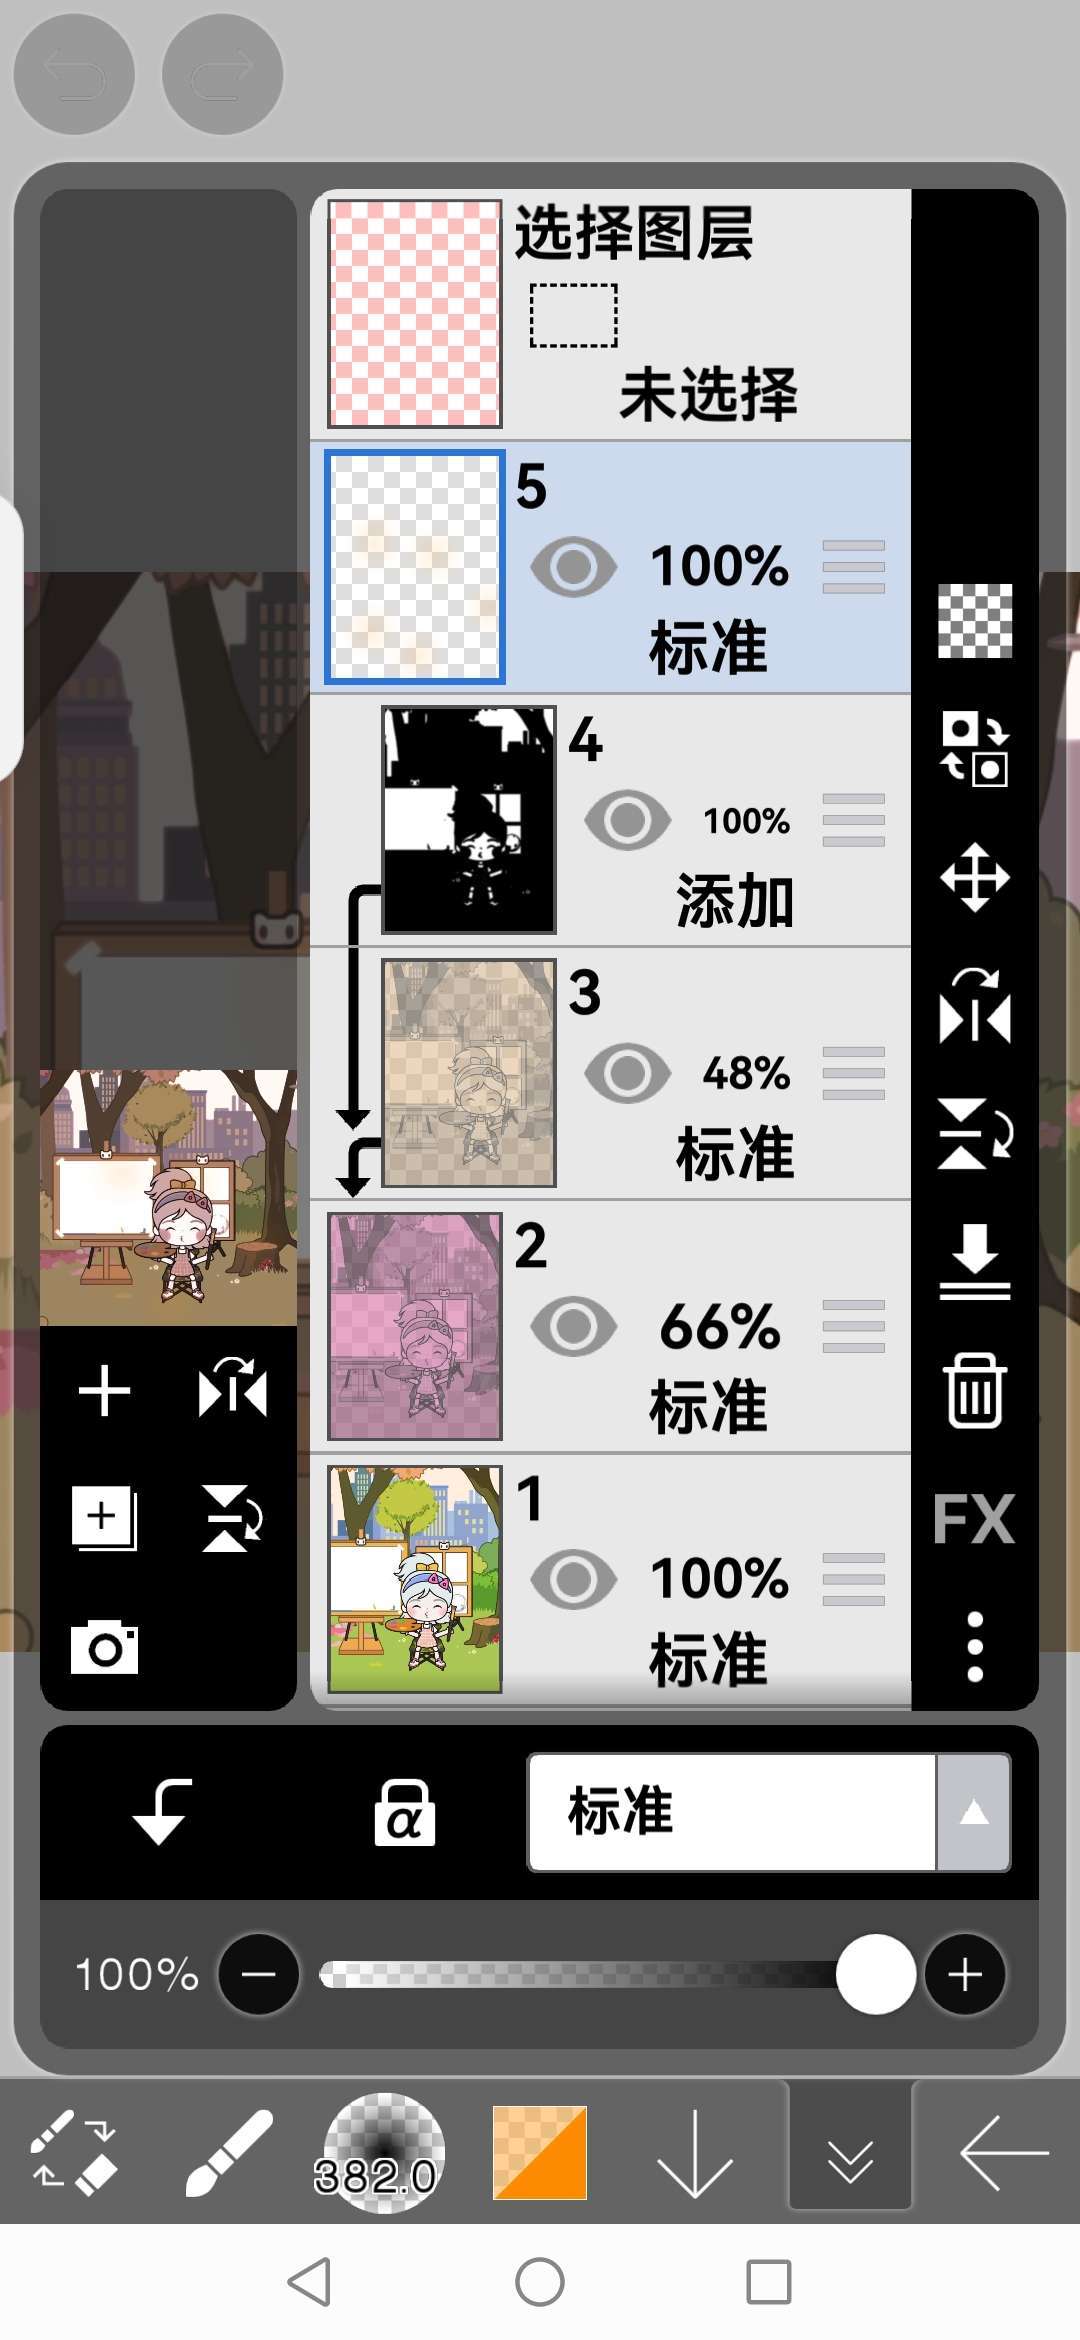Viewport: 1080px width, 2340px height.
Task: Select the brush tool in bottom toolbar
Action: [229, 2152]
